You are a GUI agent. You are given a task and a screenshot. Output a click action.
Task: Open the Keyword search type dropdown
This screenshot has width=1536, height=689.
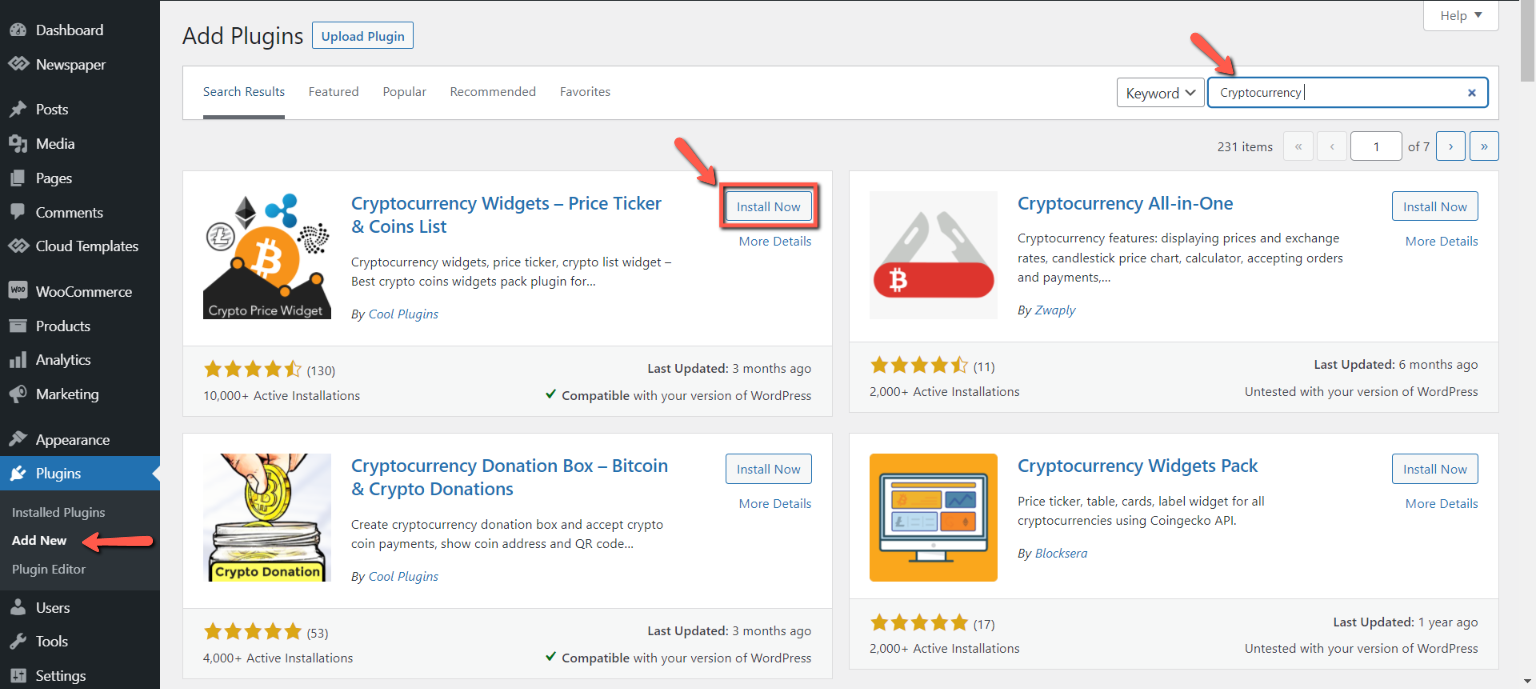(1160, 93)
